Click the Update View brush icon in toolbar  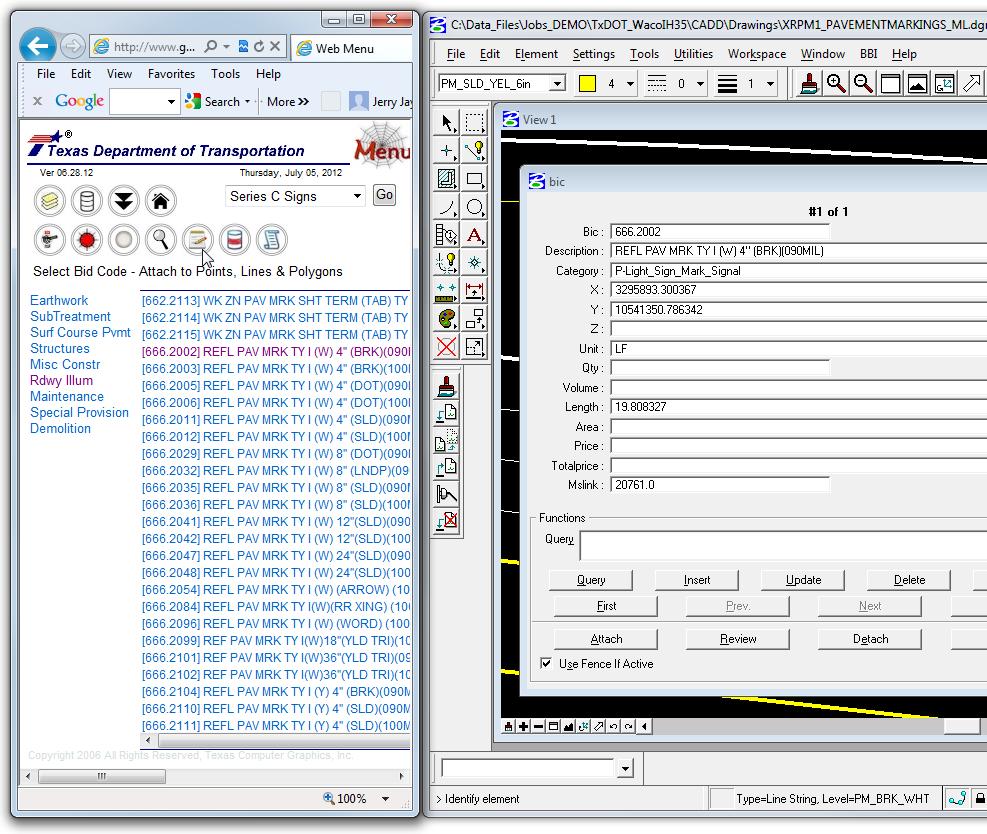click(808, 83)
